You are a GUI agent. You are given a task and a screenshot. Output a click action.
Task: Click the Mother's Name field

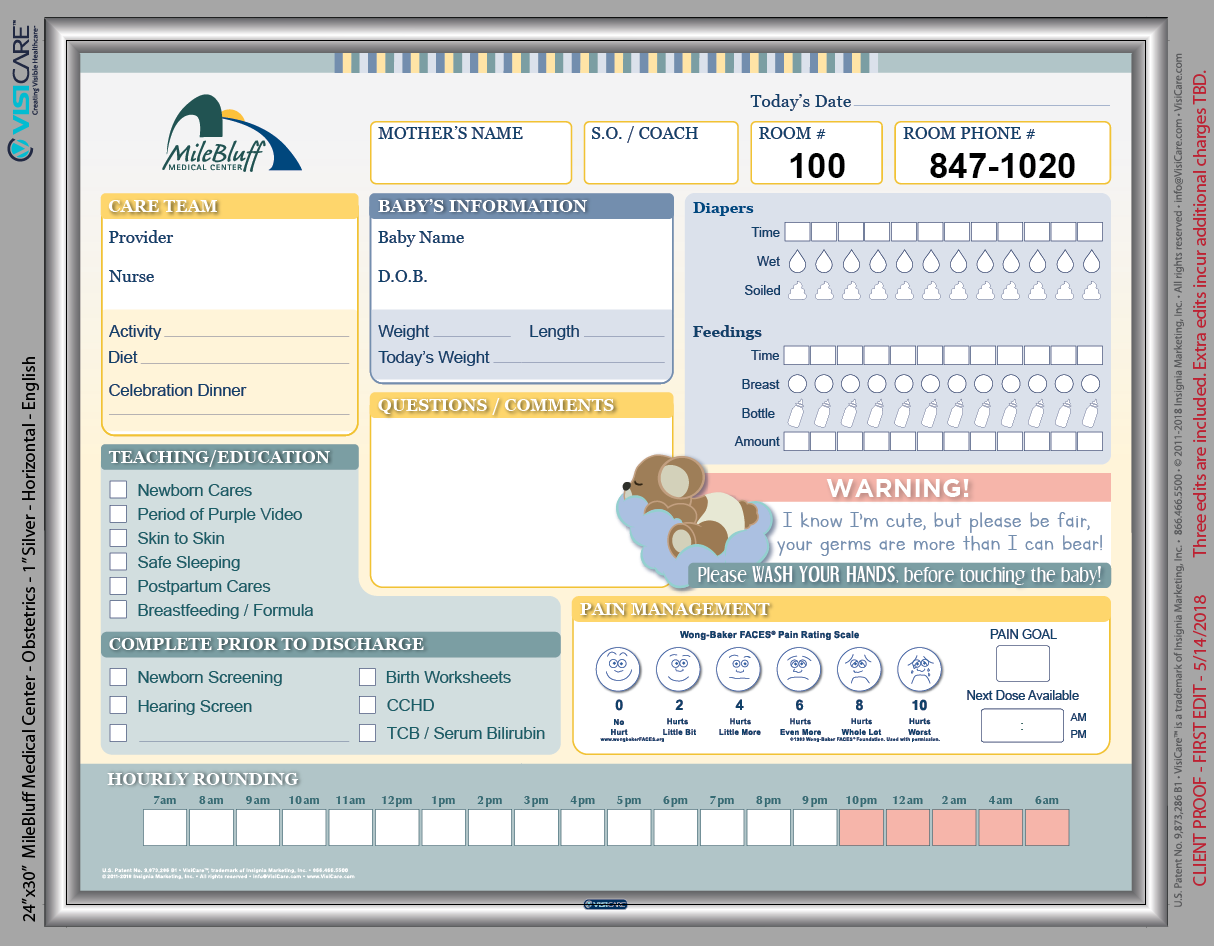click(470, 160)
